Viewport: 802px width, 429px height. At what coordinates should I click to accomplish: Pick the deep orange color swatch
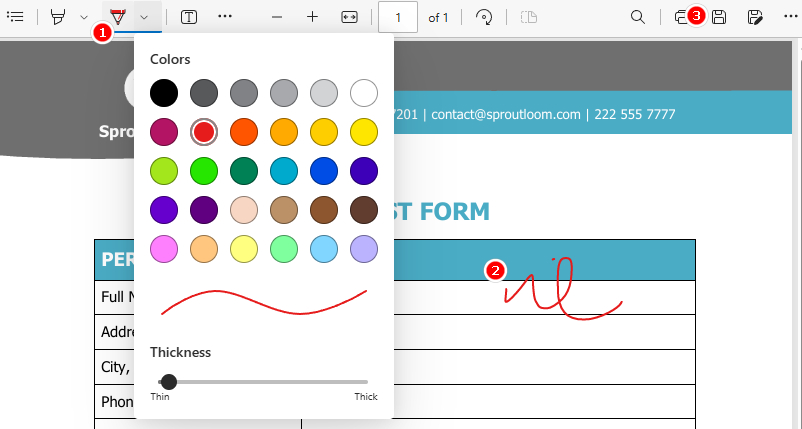(x=244, y=132)
